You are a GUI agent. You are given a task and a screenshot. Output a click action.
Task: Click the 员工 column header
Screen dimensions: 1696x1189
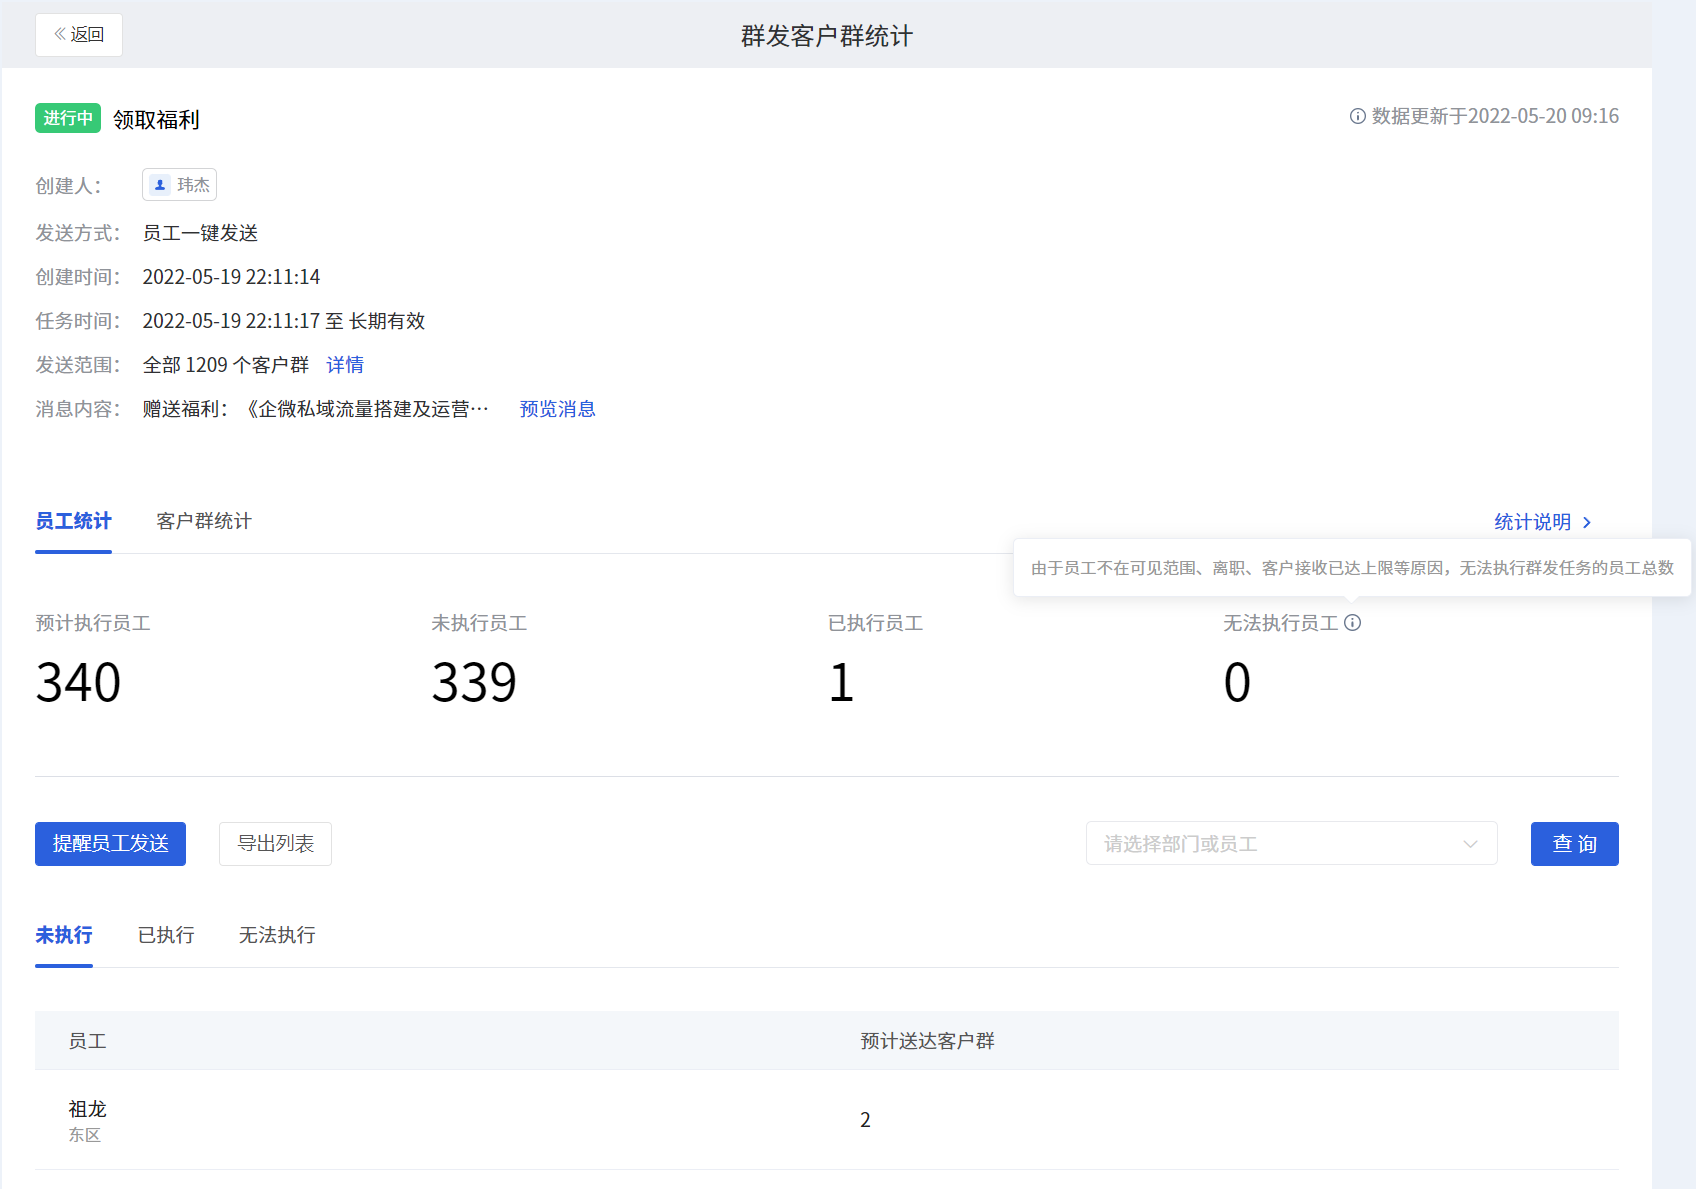87,1041
